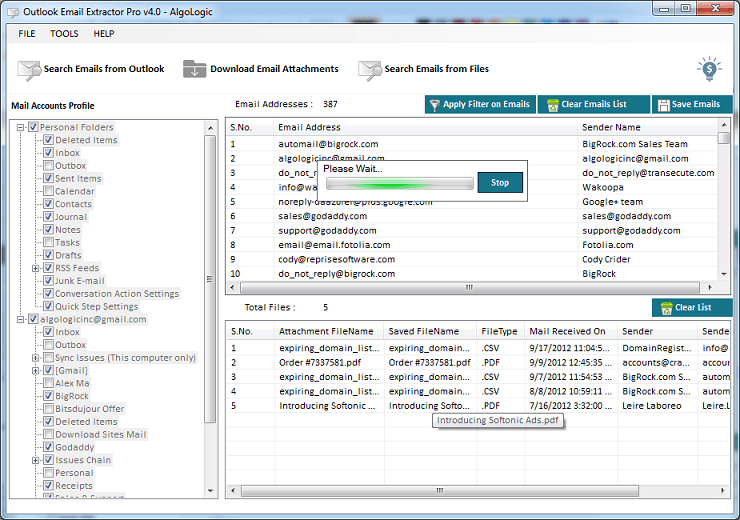This screenshot has height=520, width=740.
Task: Click the trash icon on Clear Emails List
Action: [553, 105]
